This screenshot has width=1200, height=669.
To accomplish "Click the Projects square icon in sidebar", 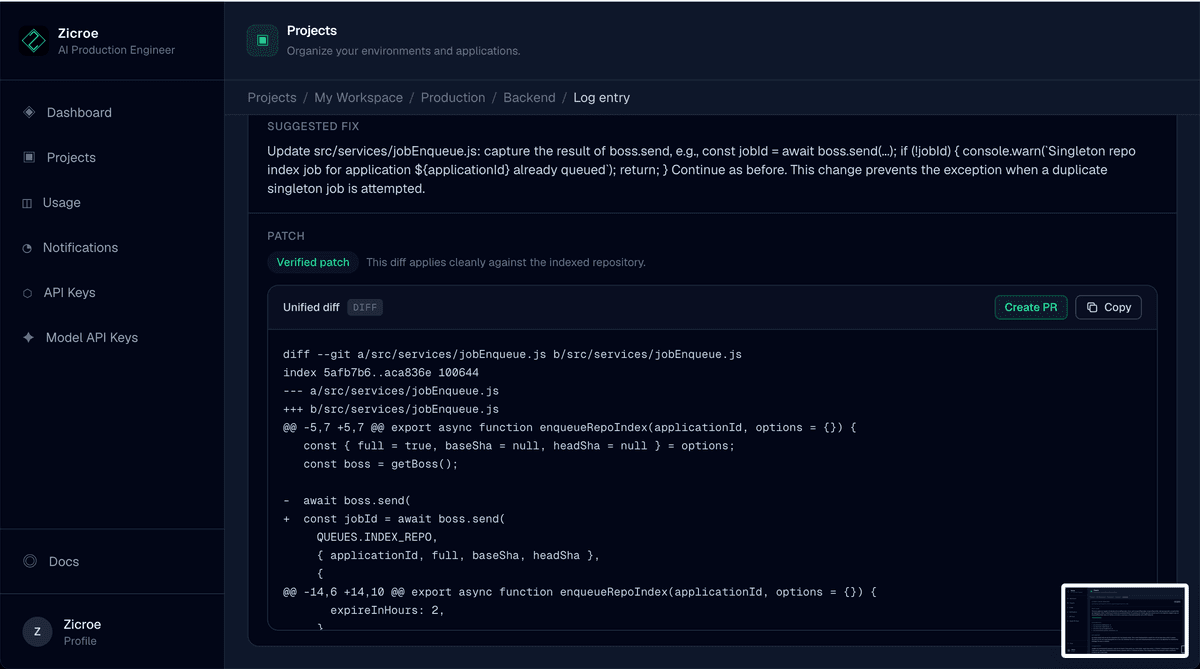I will click(28, 157).
